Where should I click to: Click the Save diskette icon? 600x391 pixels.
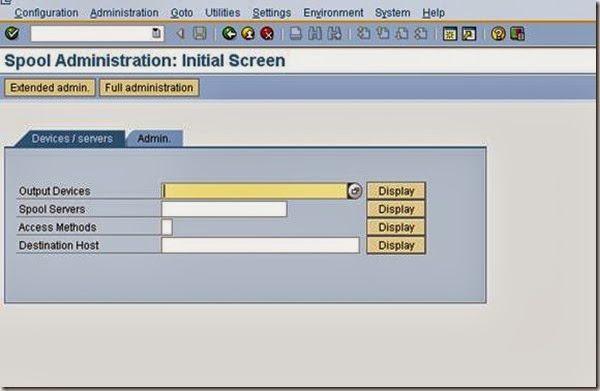coord(199,34)
